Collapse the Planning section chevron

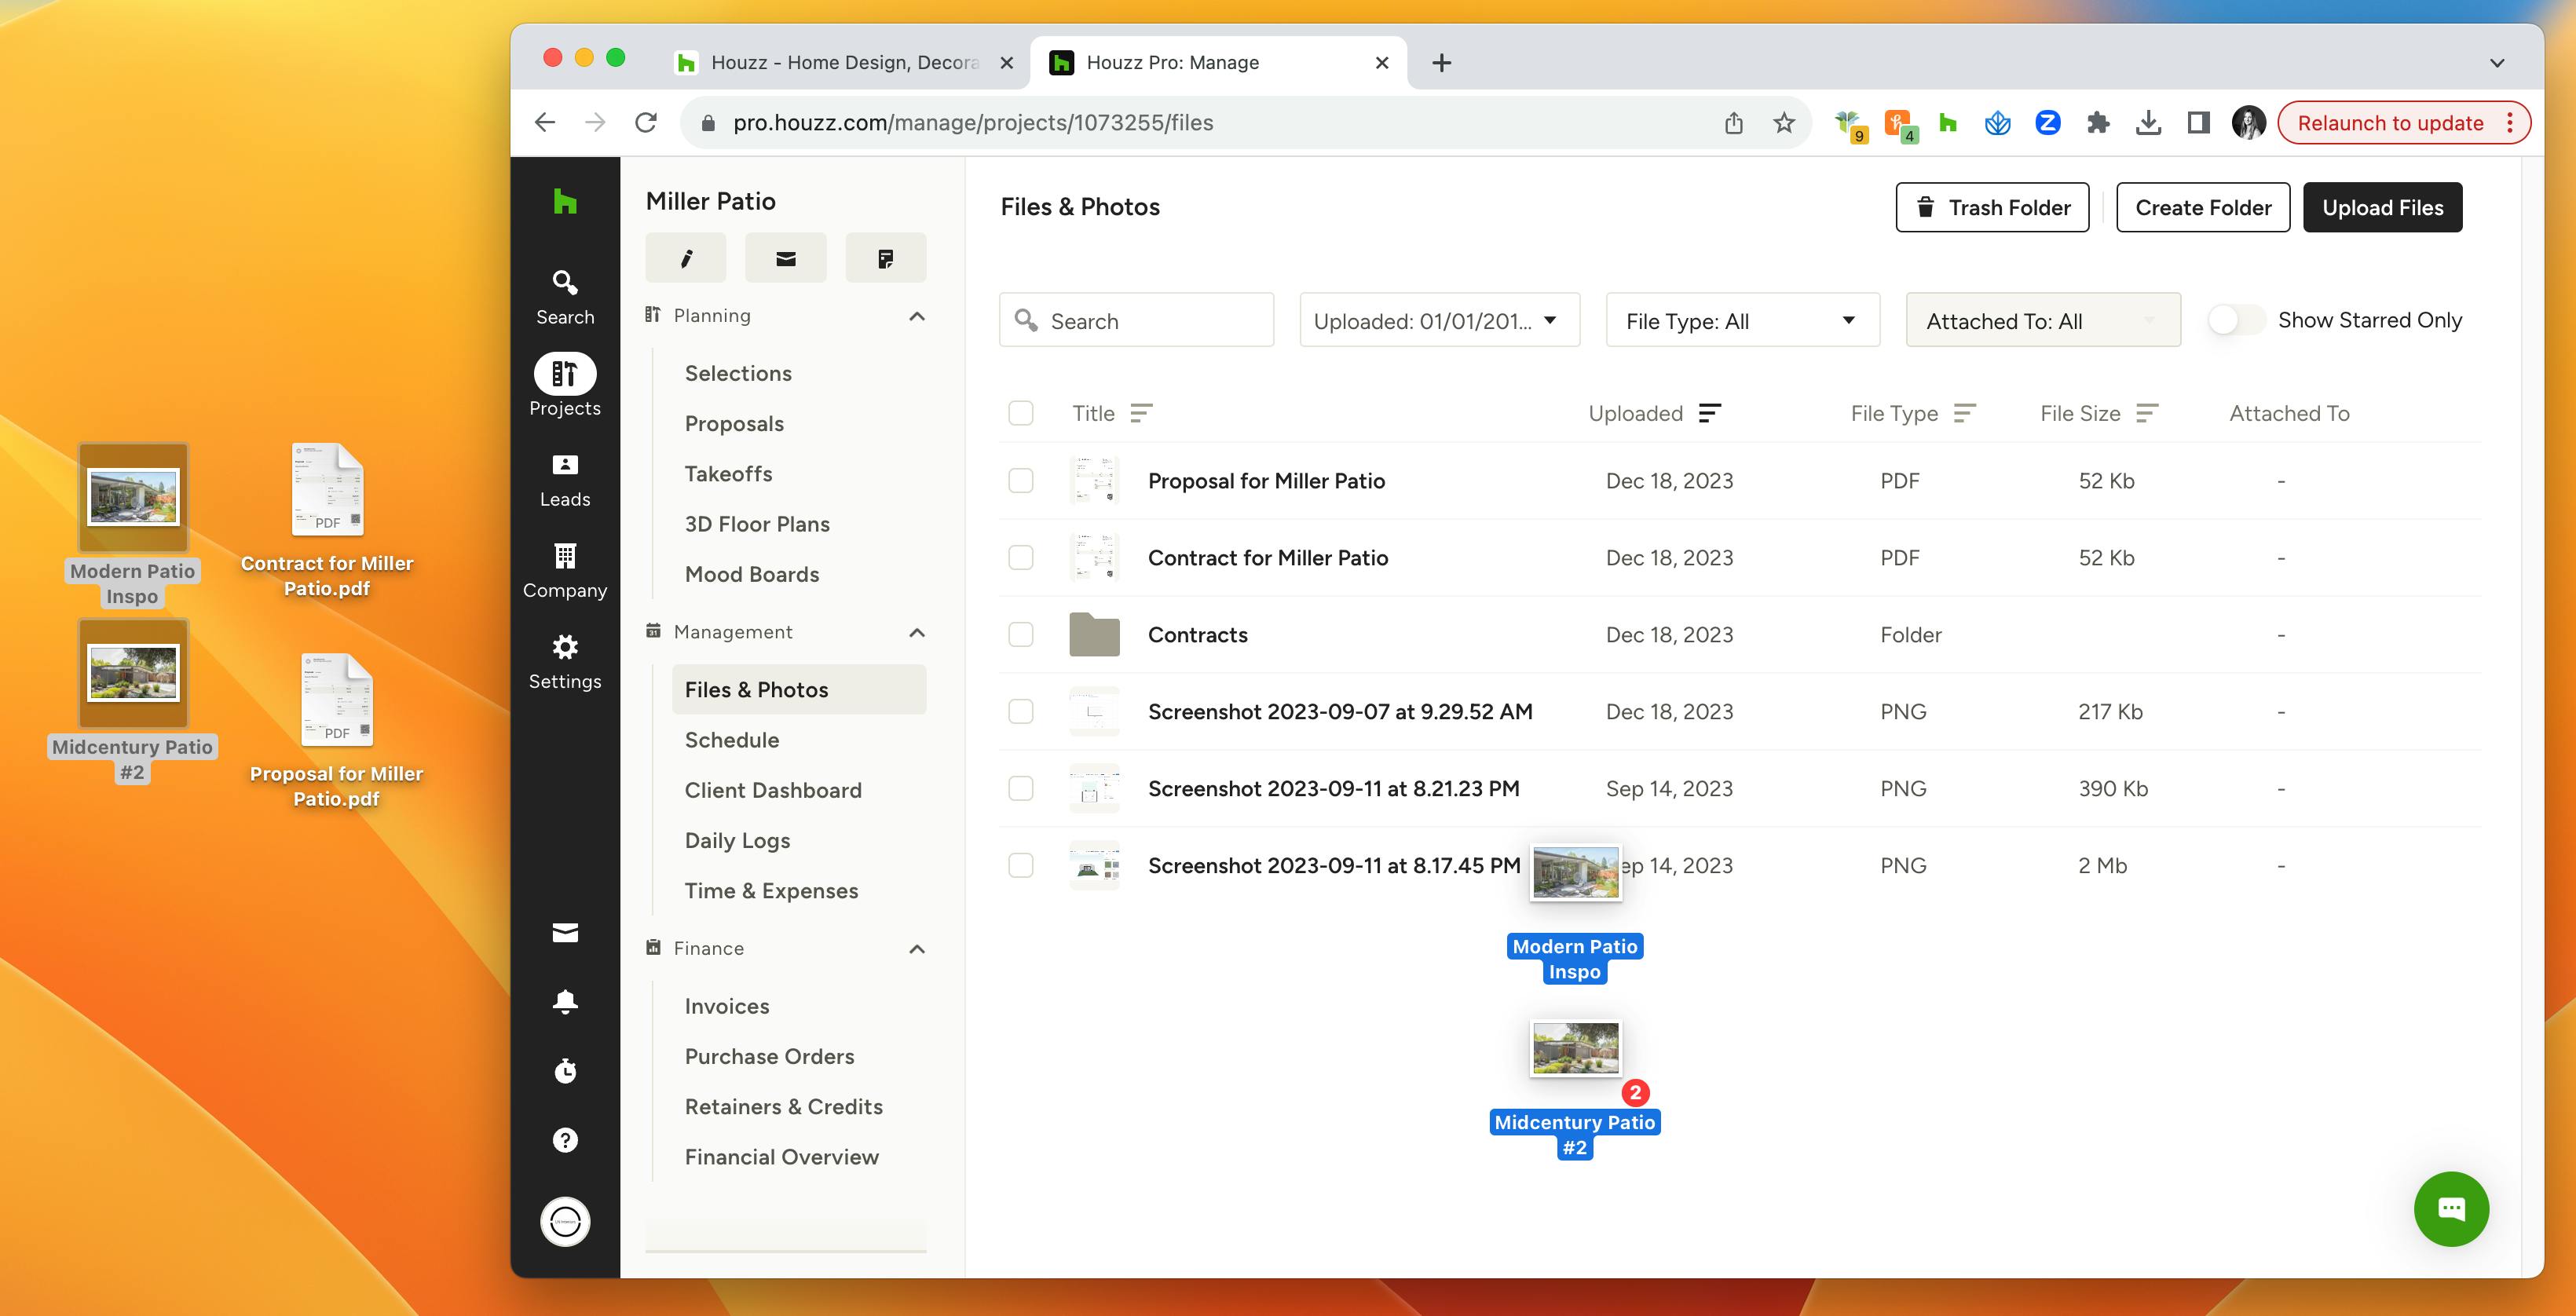917,315
